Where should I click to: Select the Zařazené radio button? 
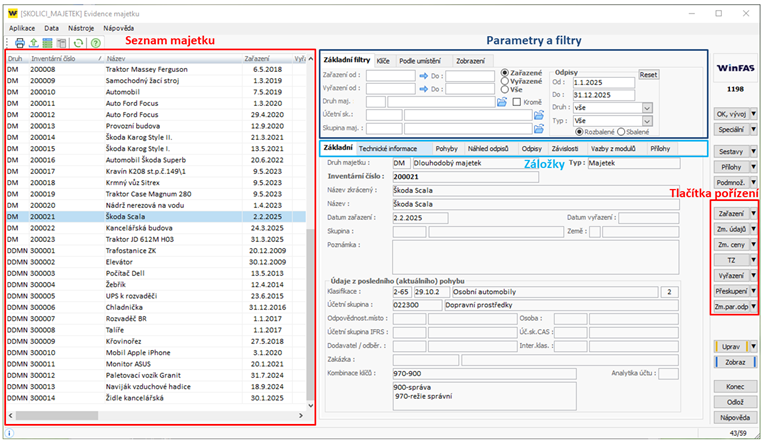coord(504,73)
